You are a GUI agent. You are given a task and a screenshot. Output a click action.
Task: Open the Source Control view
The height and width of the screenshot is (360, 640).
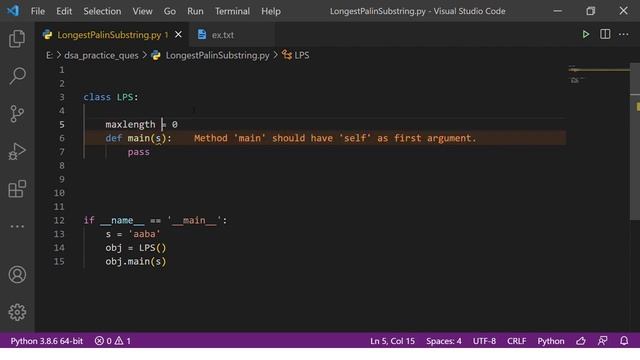17,113
